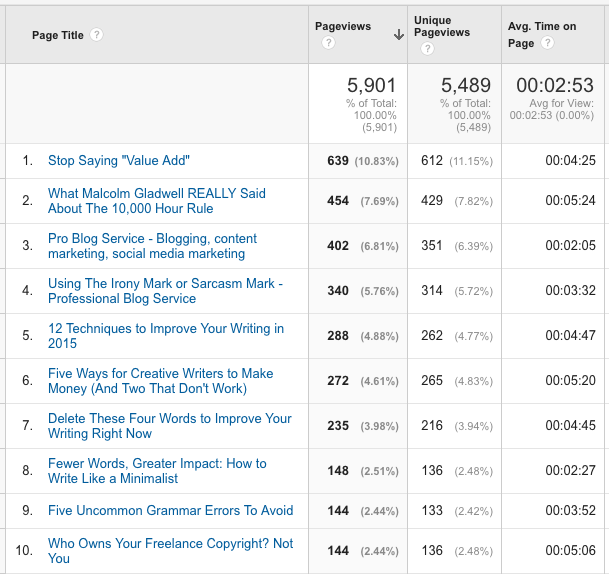Open Pro Blog Service Blogging content marketing link
The height and width of the screenshot is (579, 609).
tap(152, 246)
